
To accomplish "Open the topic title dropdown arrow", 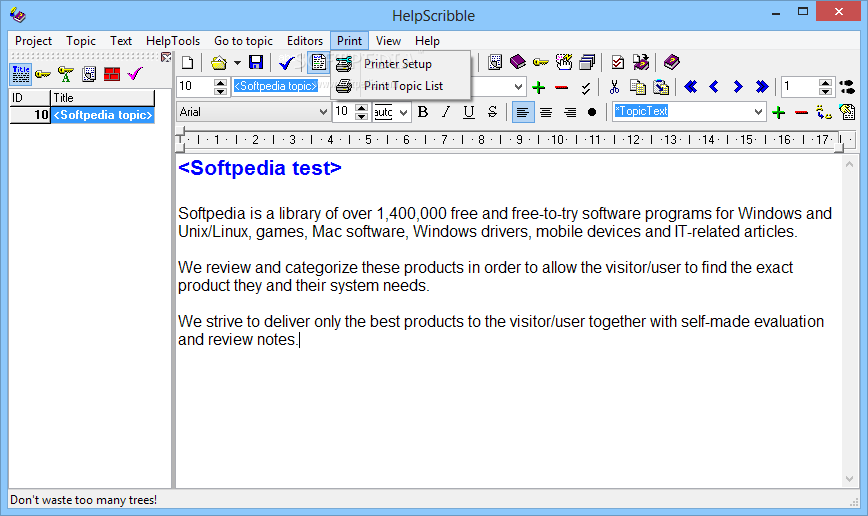I will (x=518, y=87).
